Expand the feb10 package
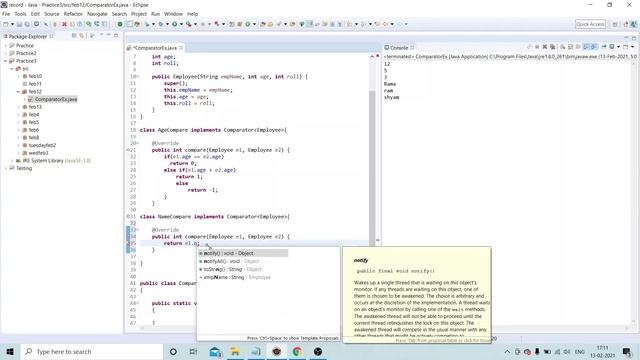The image size is (640, 360). point(18,76)
